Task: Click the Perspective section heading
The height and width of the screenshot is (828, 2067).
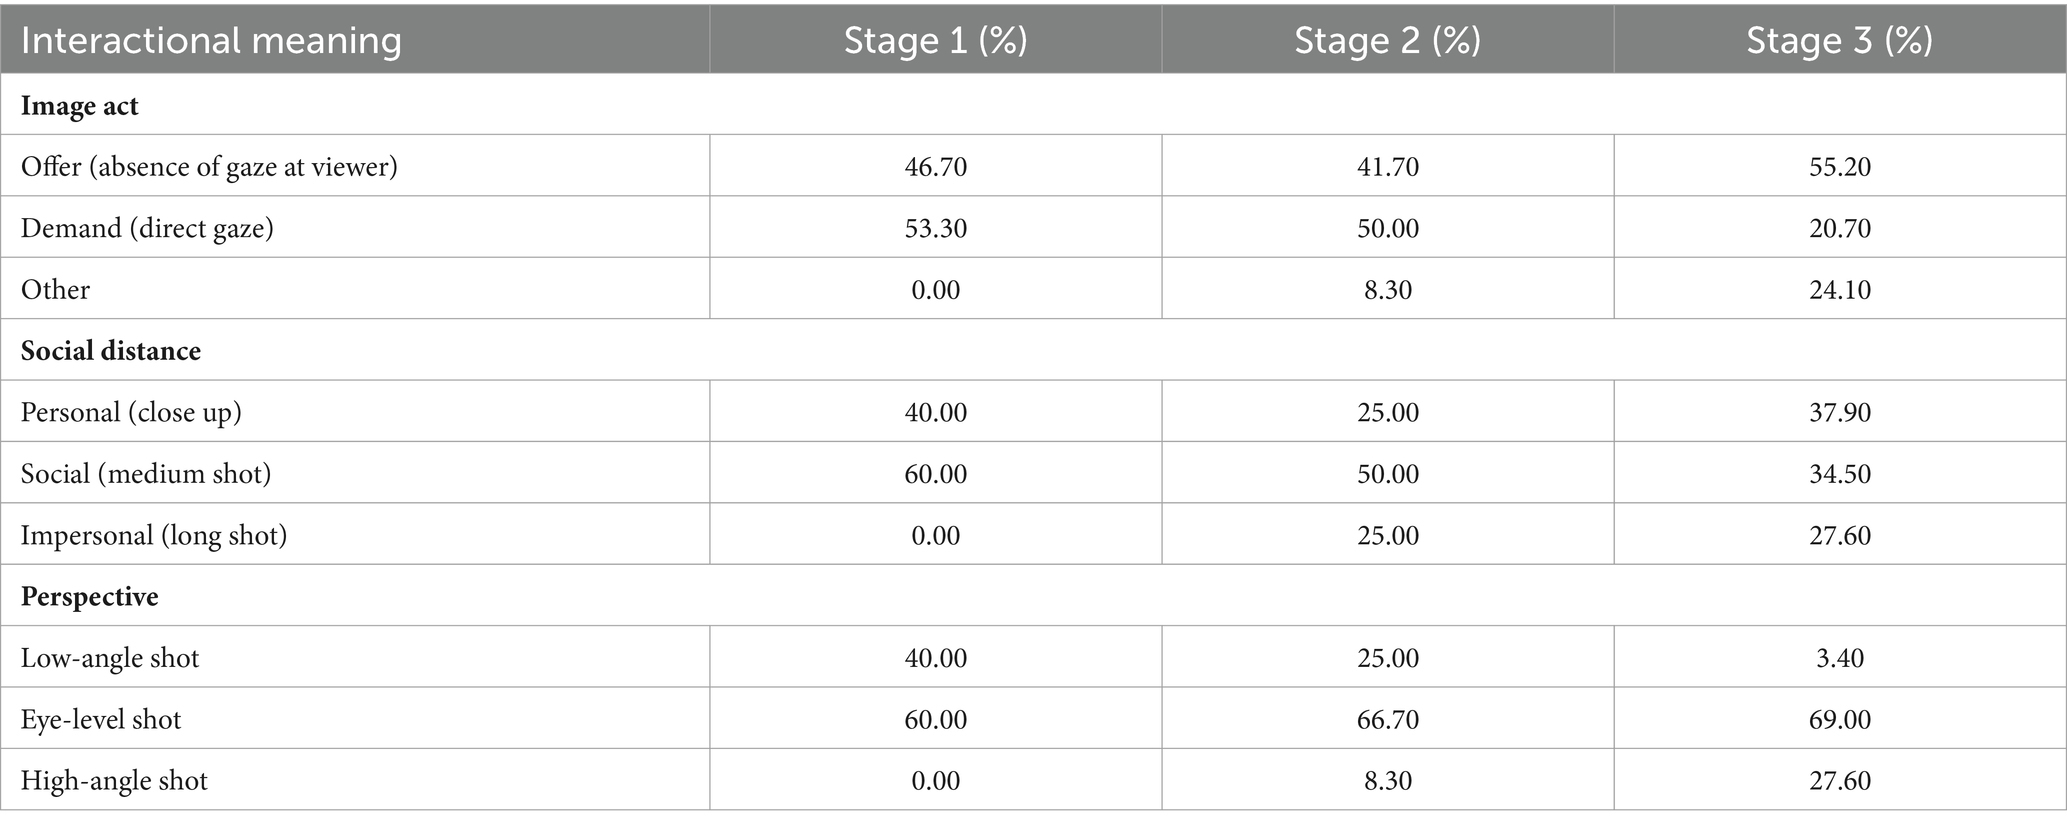Action: [x=89, y=597]
